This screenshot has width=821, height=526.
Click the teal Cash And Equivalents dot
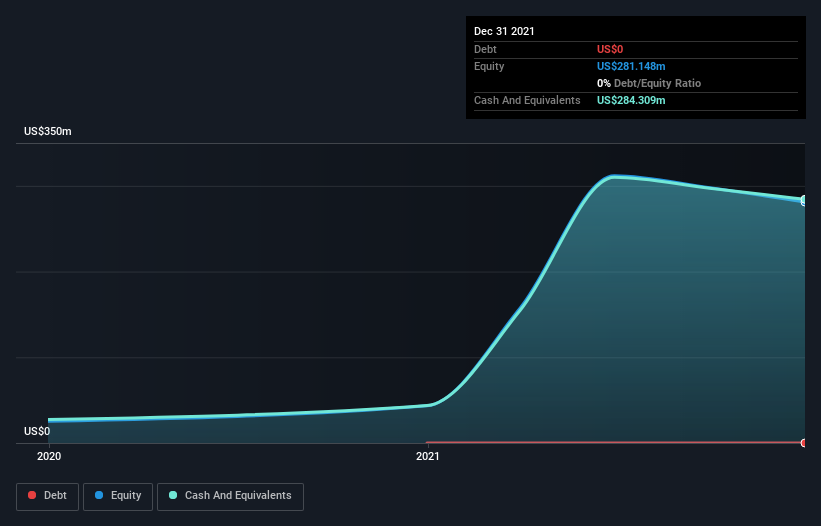click(173, 495)
